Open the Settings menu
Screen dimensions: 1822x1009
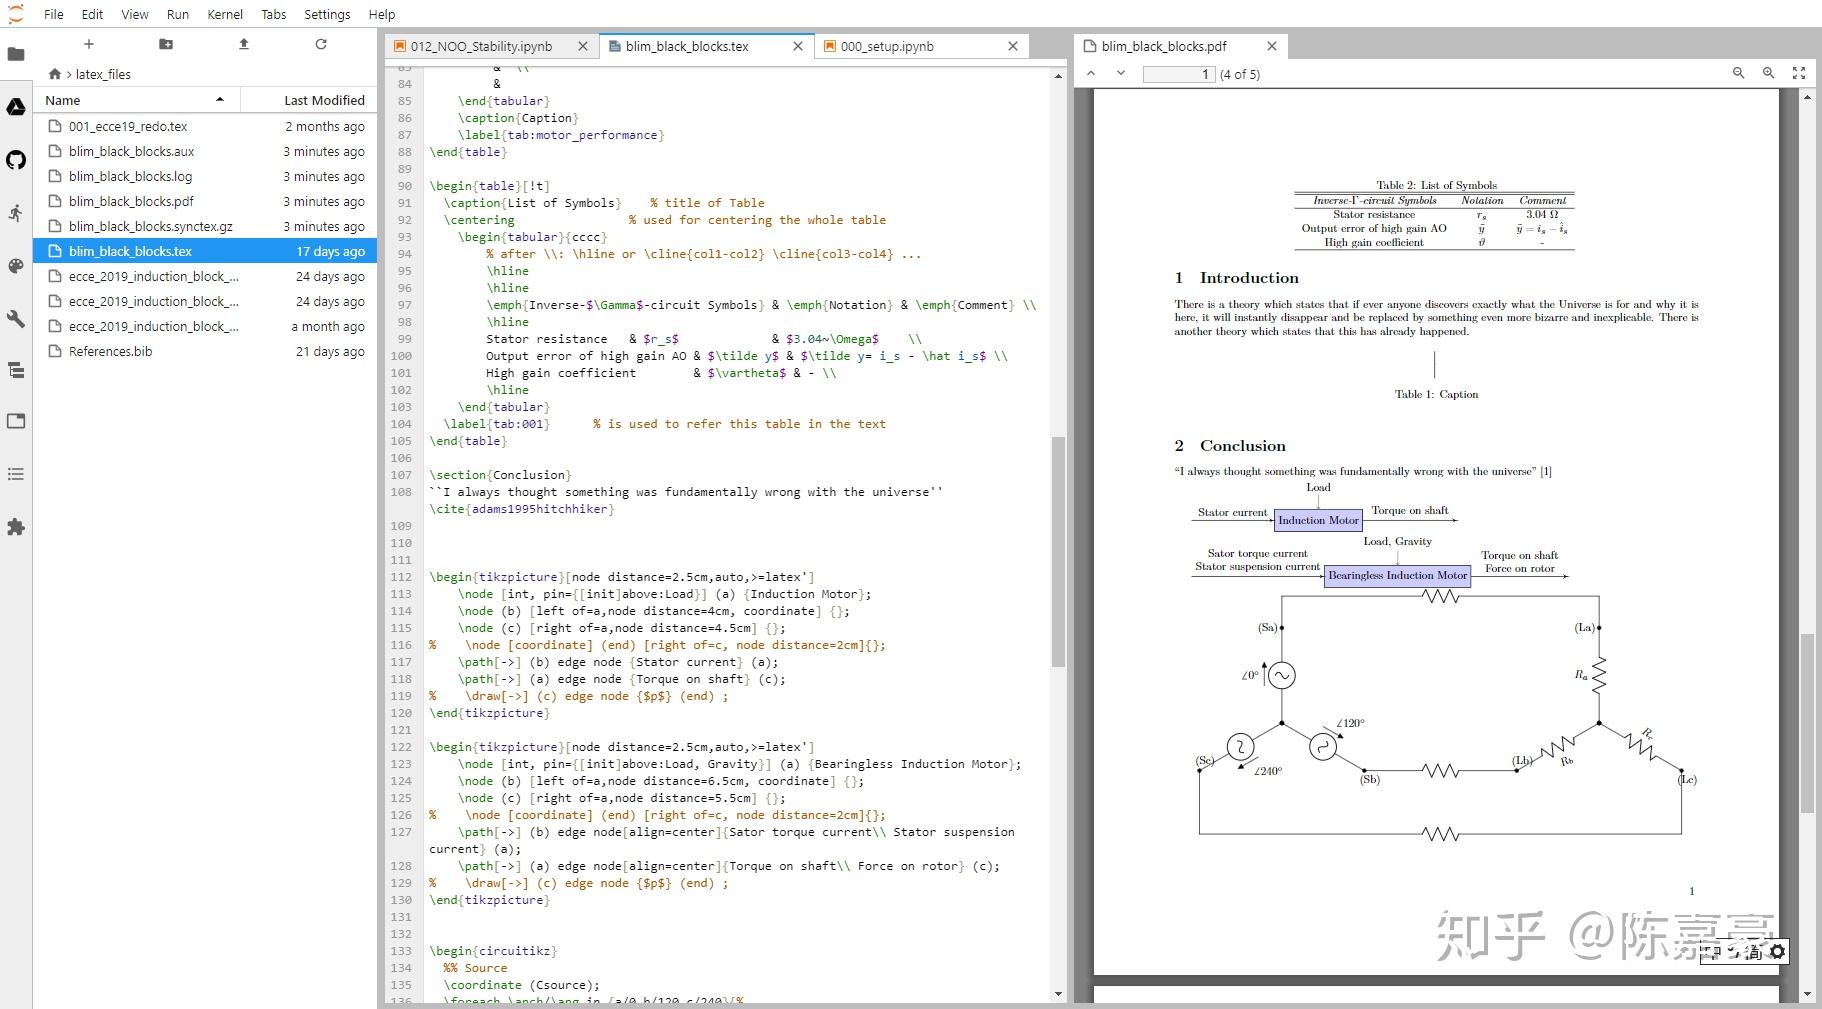point(327,14)
